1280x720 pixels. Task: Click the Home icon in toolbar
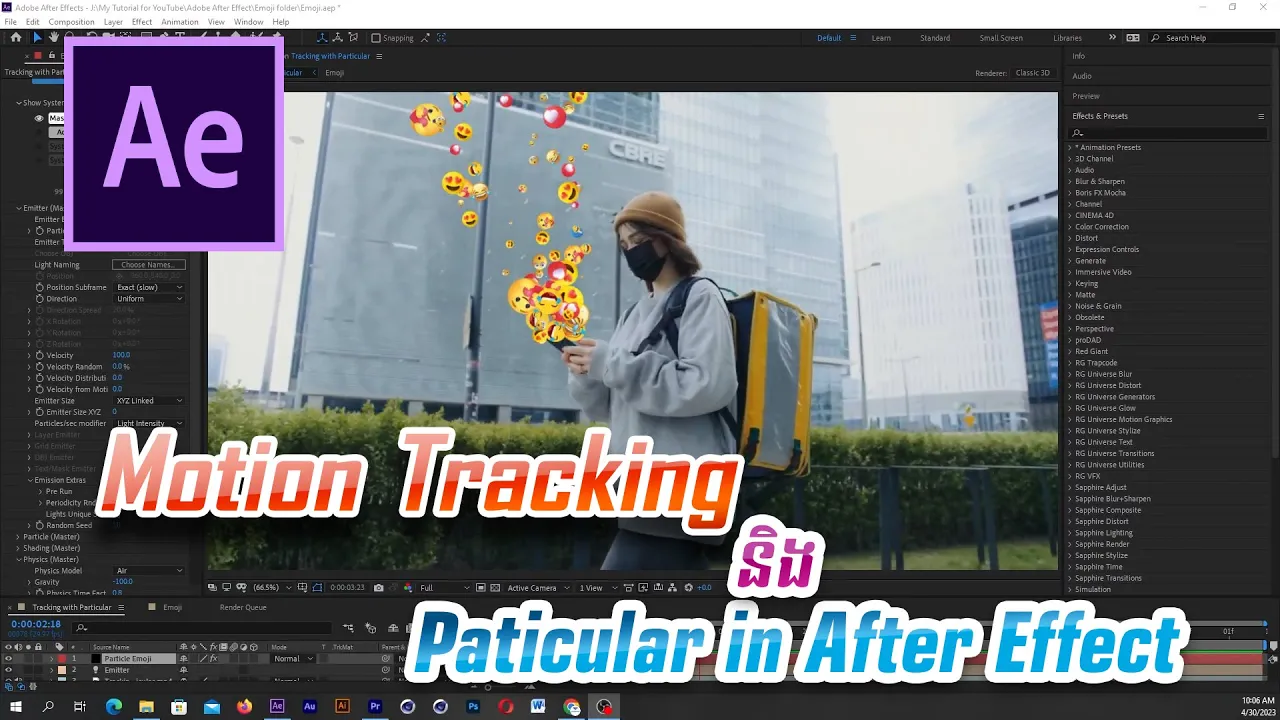click(x=15, y=38)
